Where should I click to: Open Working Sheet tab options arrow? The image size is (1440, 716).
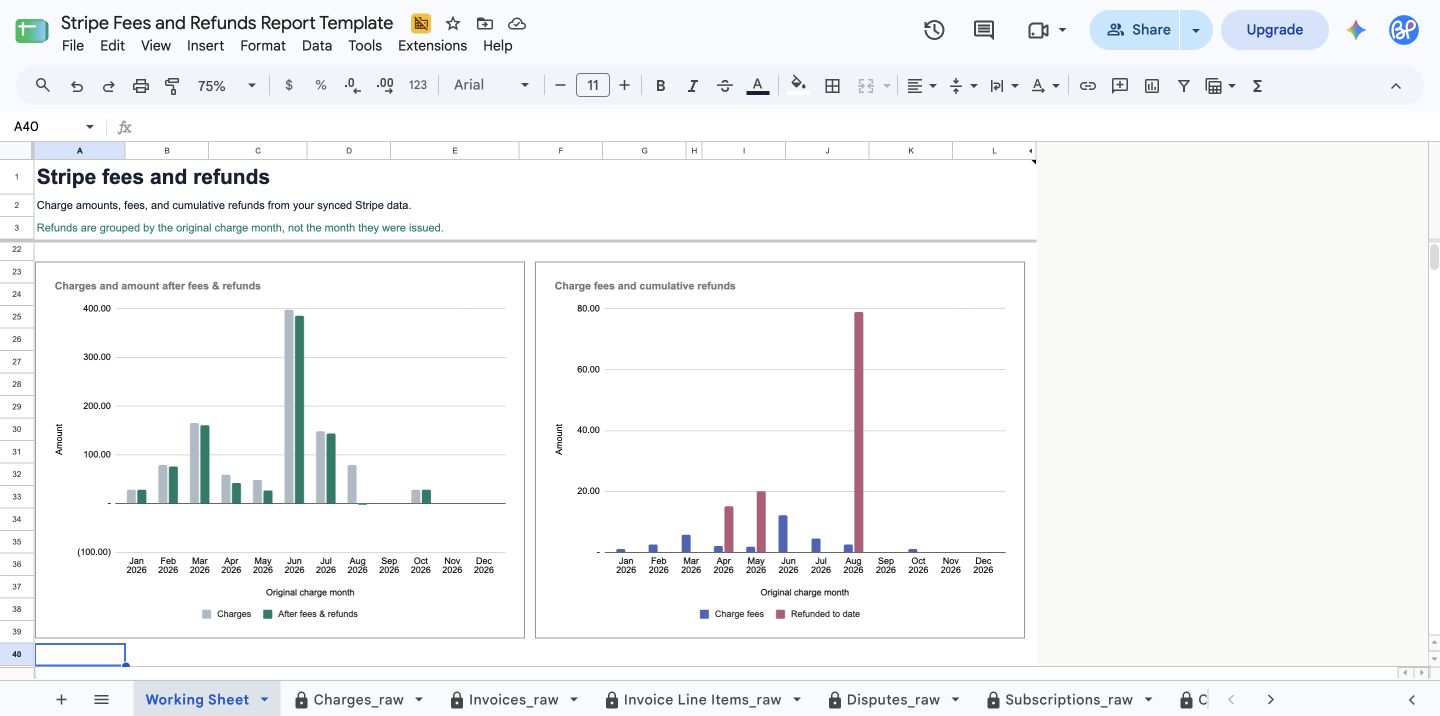(x=264, y=700)
